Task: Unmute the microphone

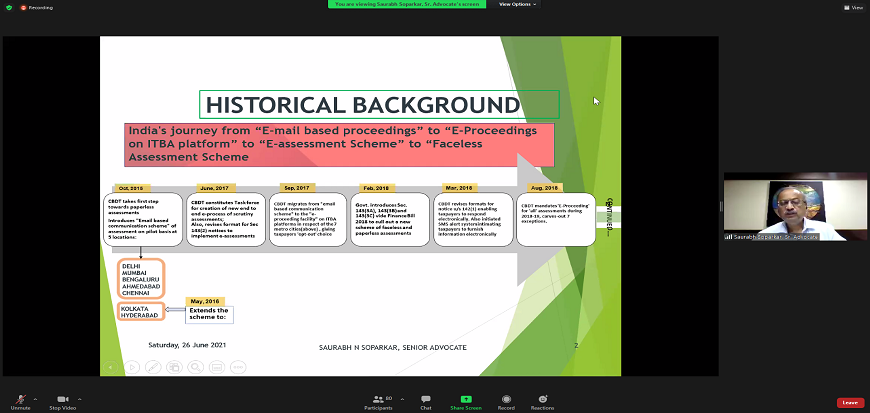Action: pyautogui.click(x=20, y=400)
